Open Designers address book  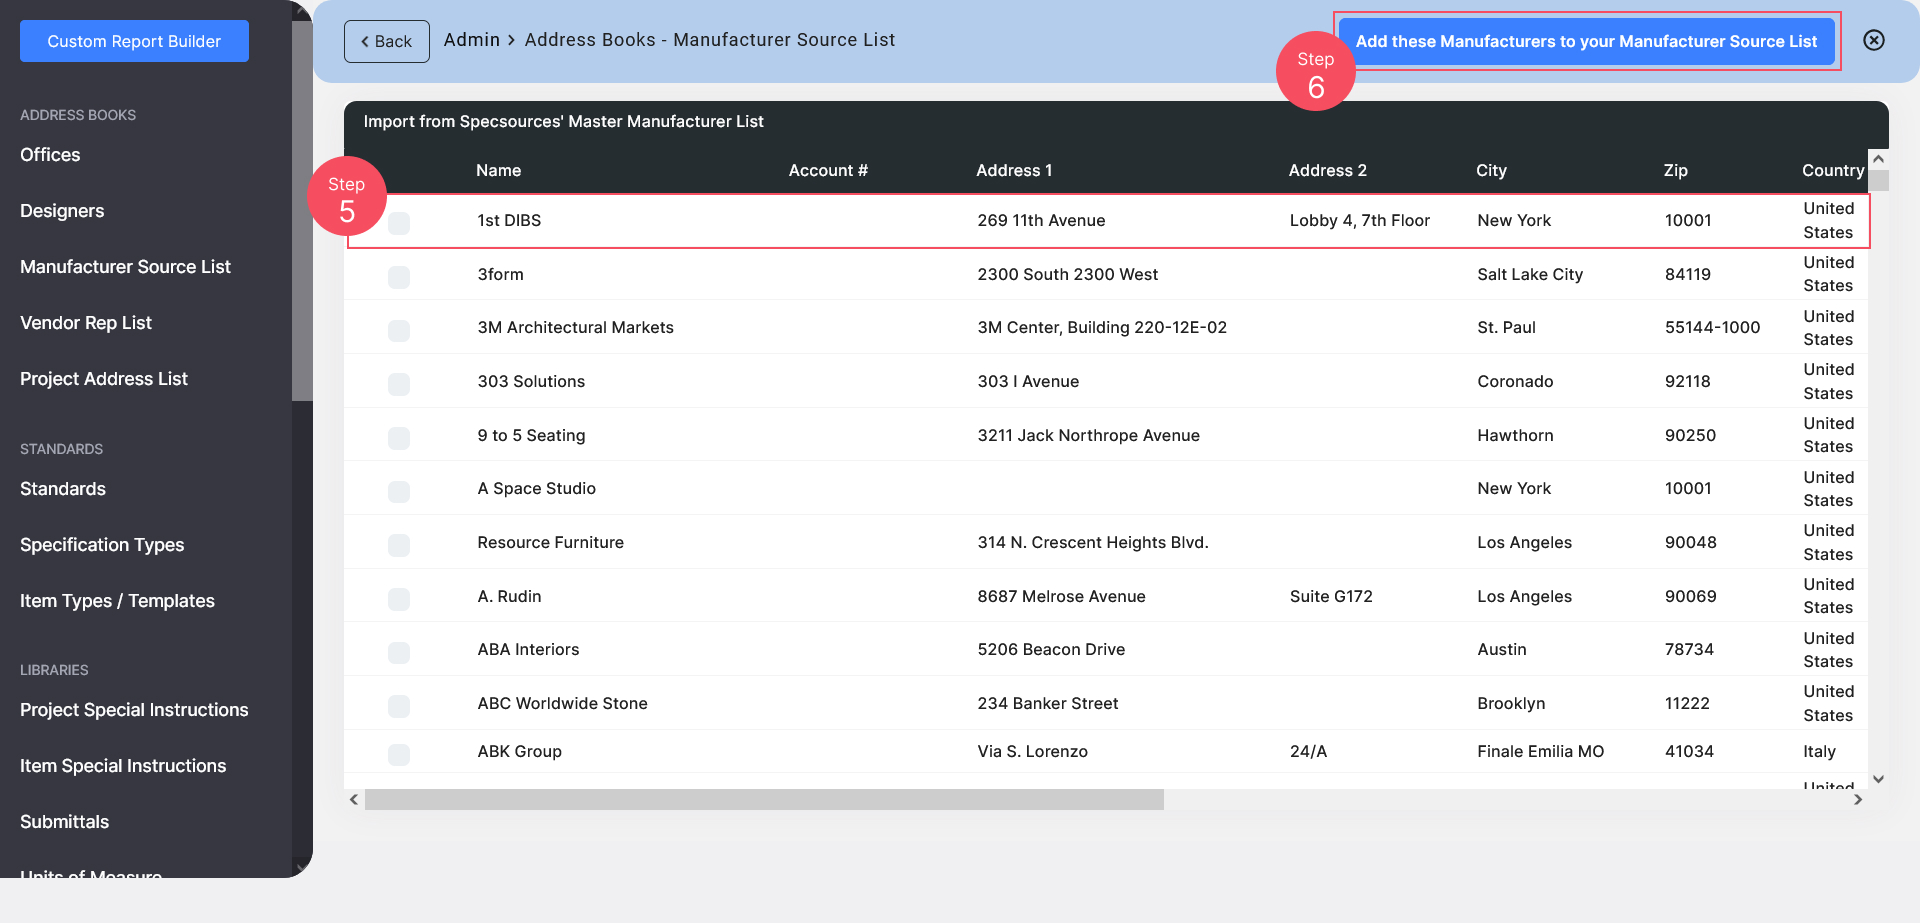pyautogui.click(x=62, y=211)
